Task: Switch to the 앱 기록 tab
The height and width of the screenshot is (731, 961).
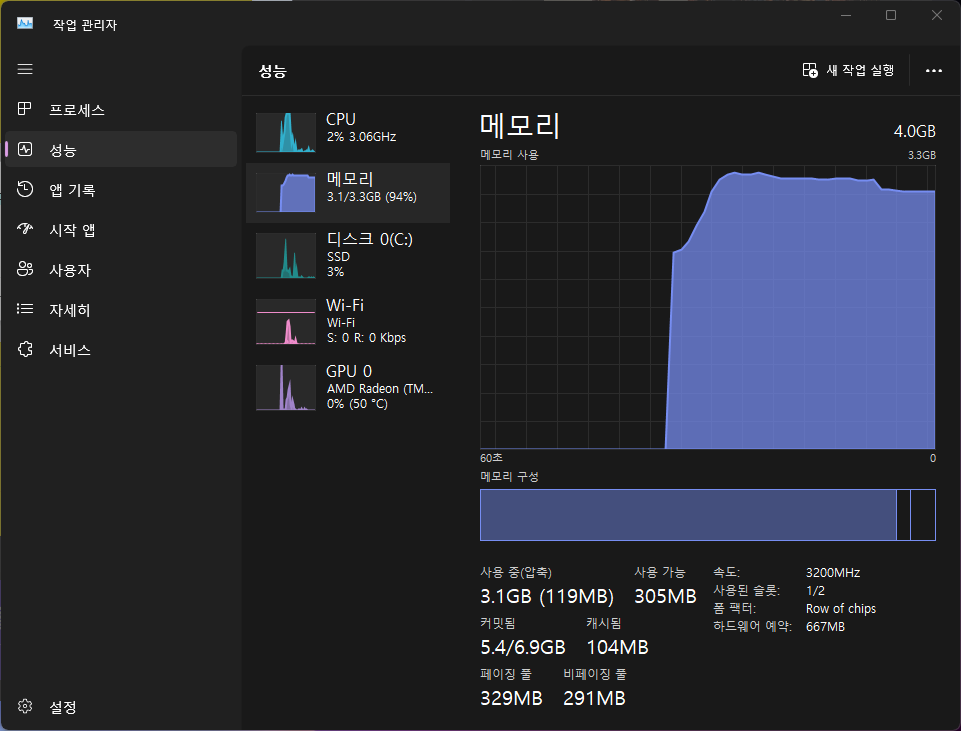Action: click(121, 189)
